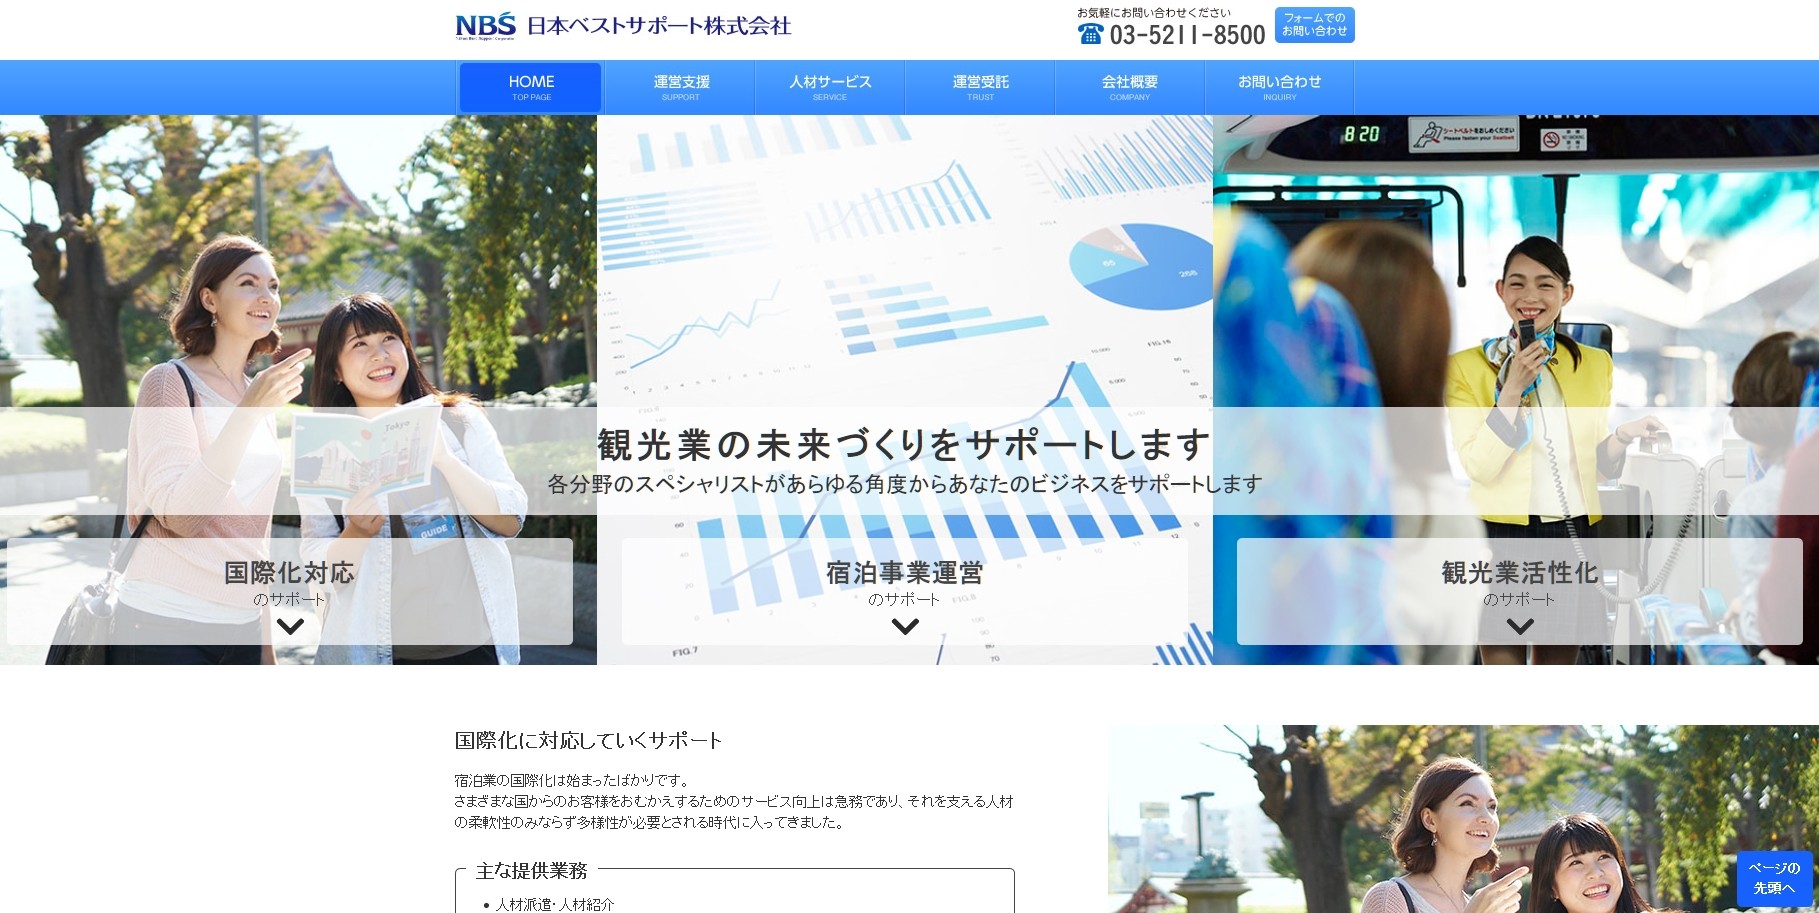Click the フォームでのお問い合わせ button
The height and width of the screenshot is (913, 1819).
tap(1314, 25)
